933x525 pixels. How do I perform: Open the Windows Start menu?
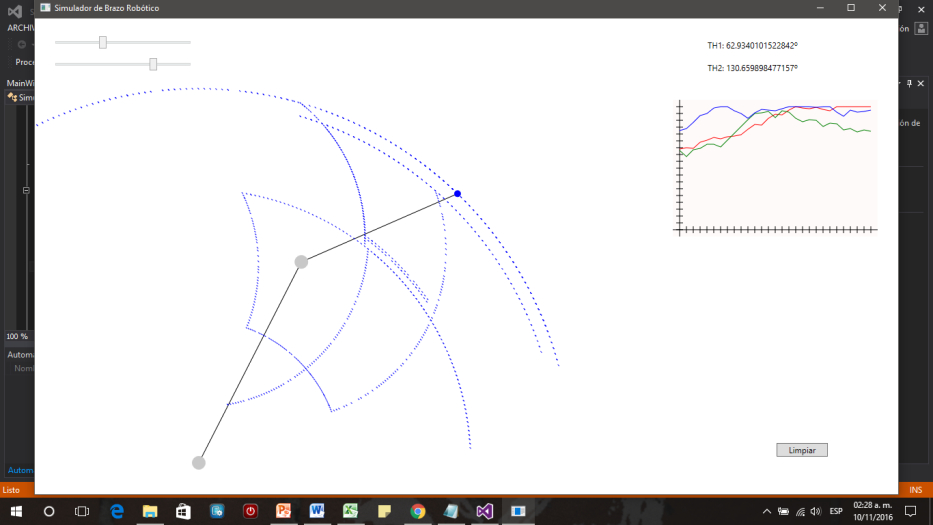[x=16, y=511]
